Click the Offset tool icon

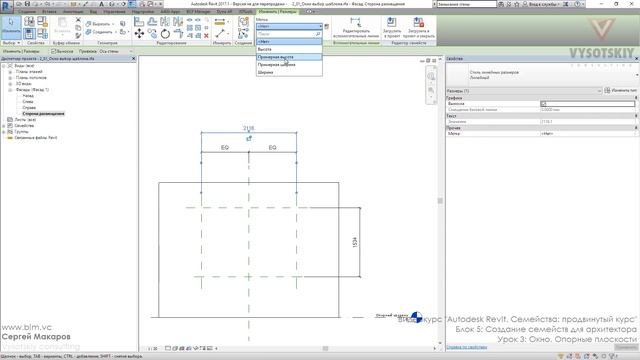(152, 22)
